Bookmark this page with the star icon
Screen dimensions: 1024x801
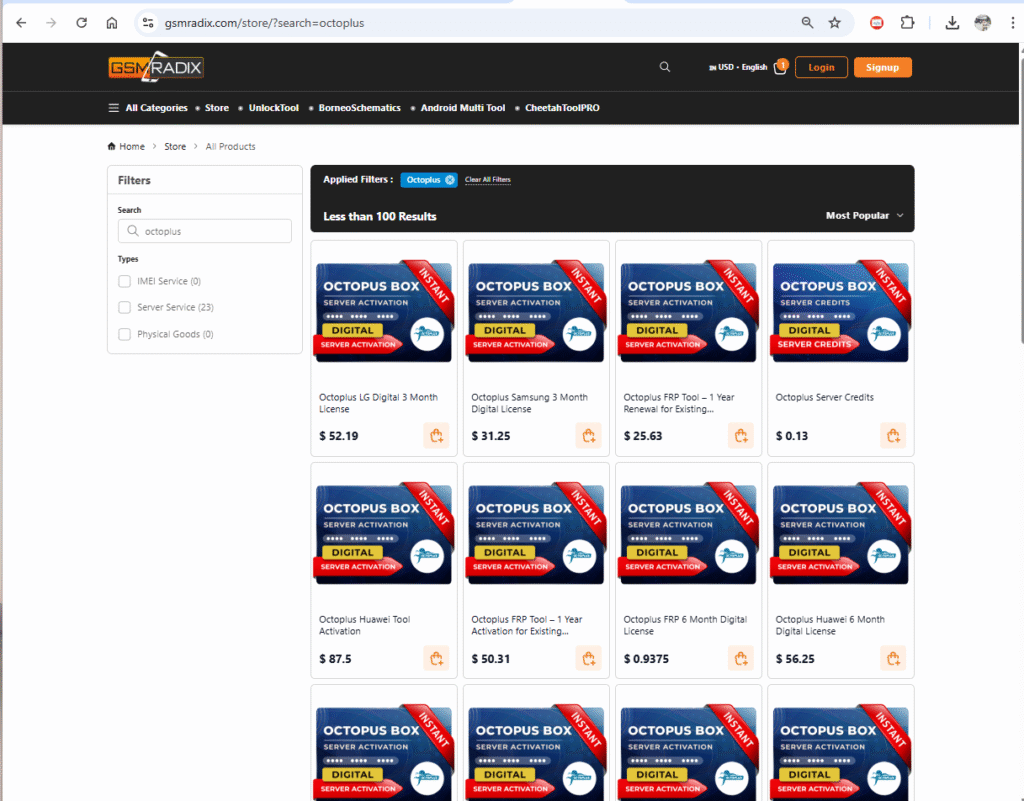click(x=835, y=23)
